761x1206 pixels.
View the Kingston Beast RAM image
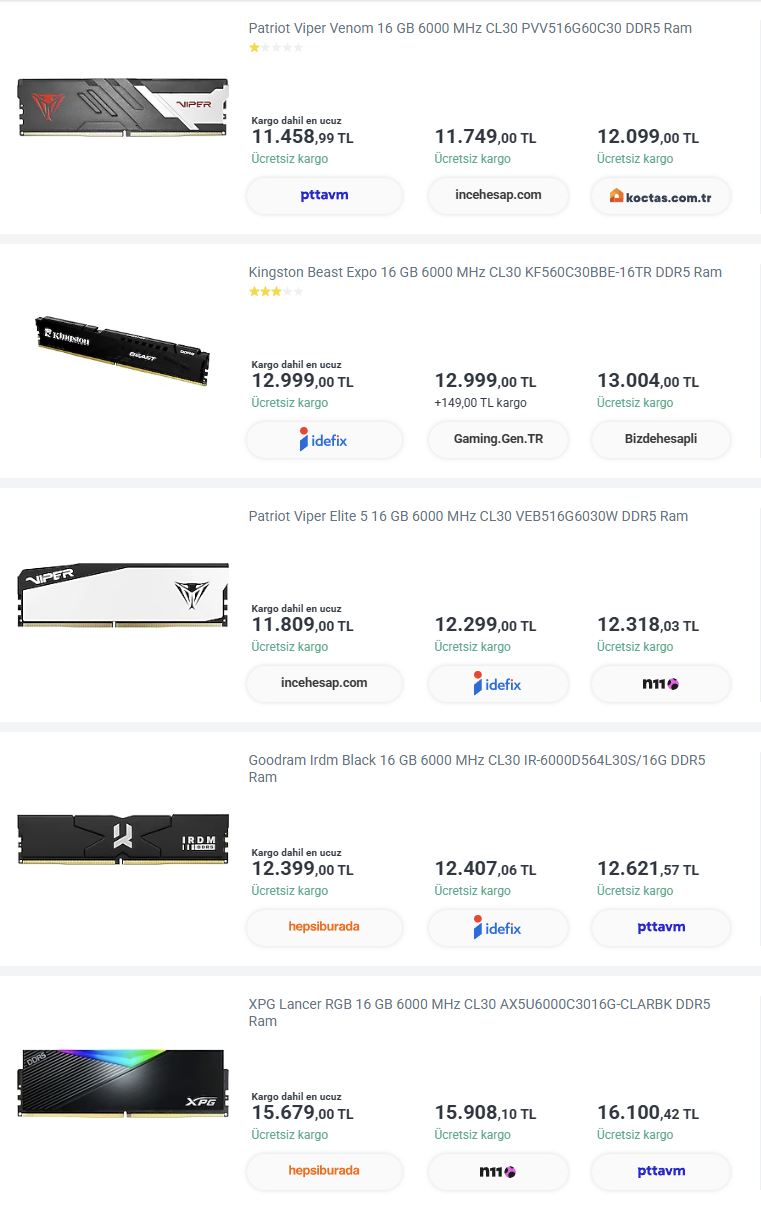(122, 350)
